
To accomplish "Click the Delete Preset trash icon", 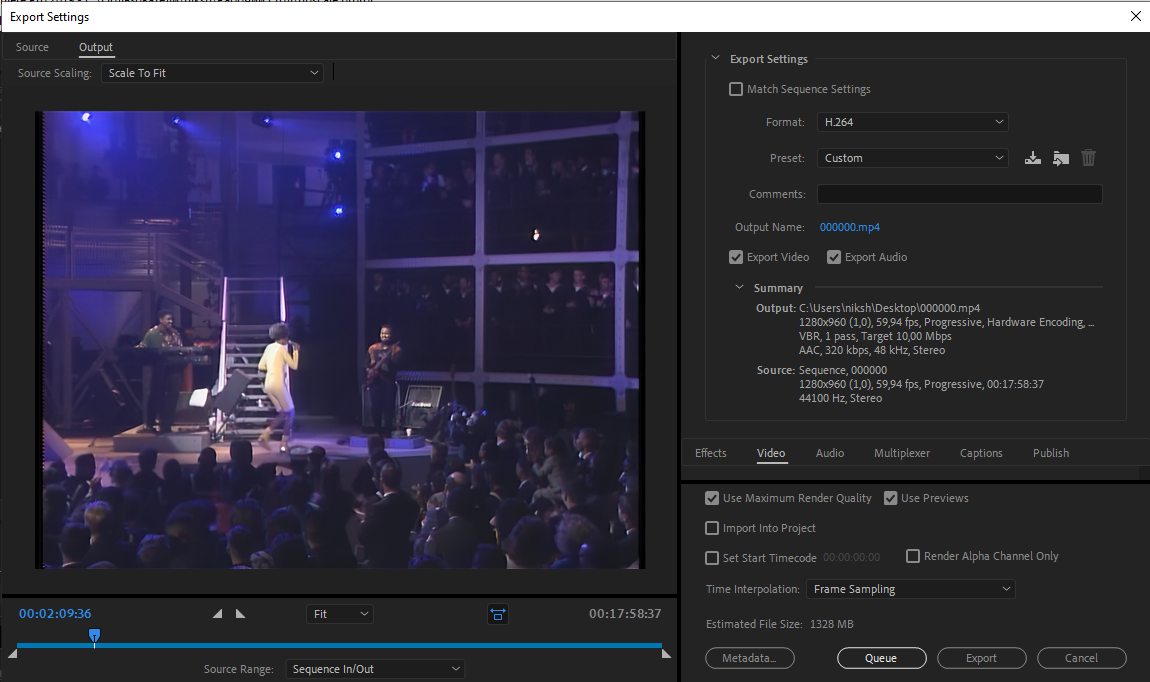I will [x=1088, y=158].
